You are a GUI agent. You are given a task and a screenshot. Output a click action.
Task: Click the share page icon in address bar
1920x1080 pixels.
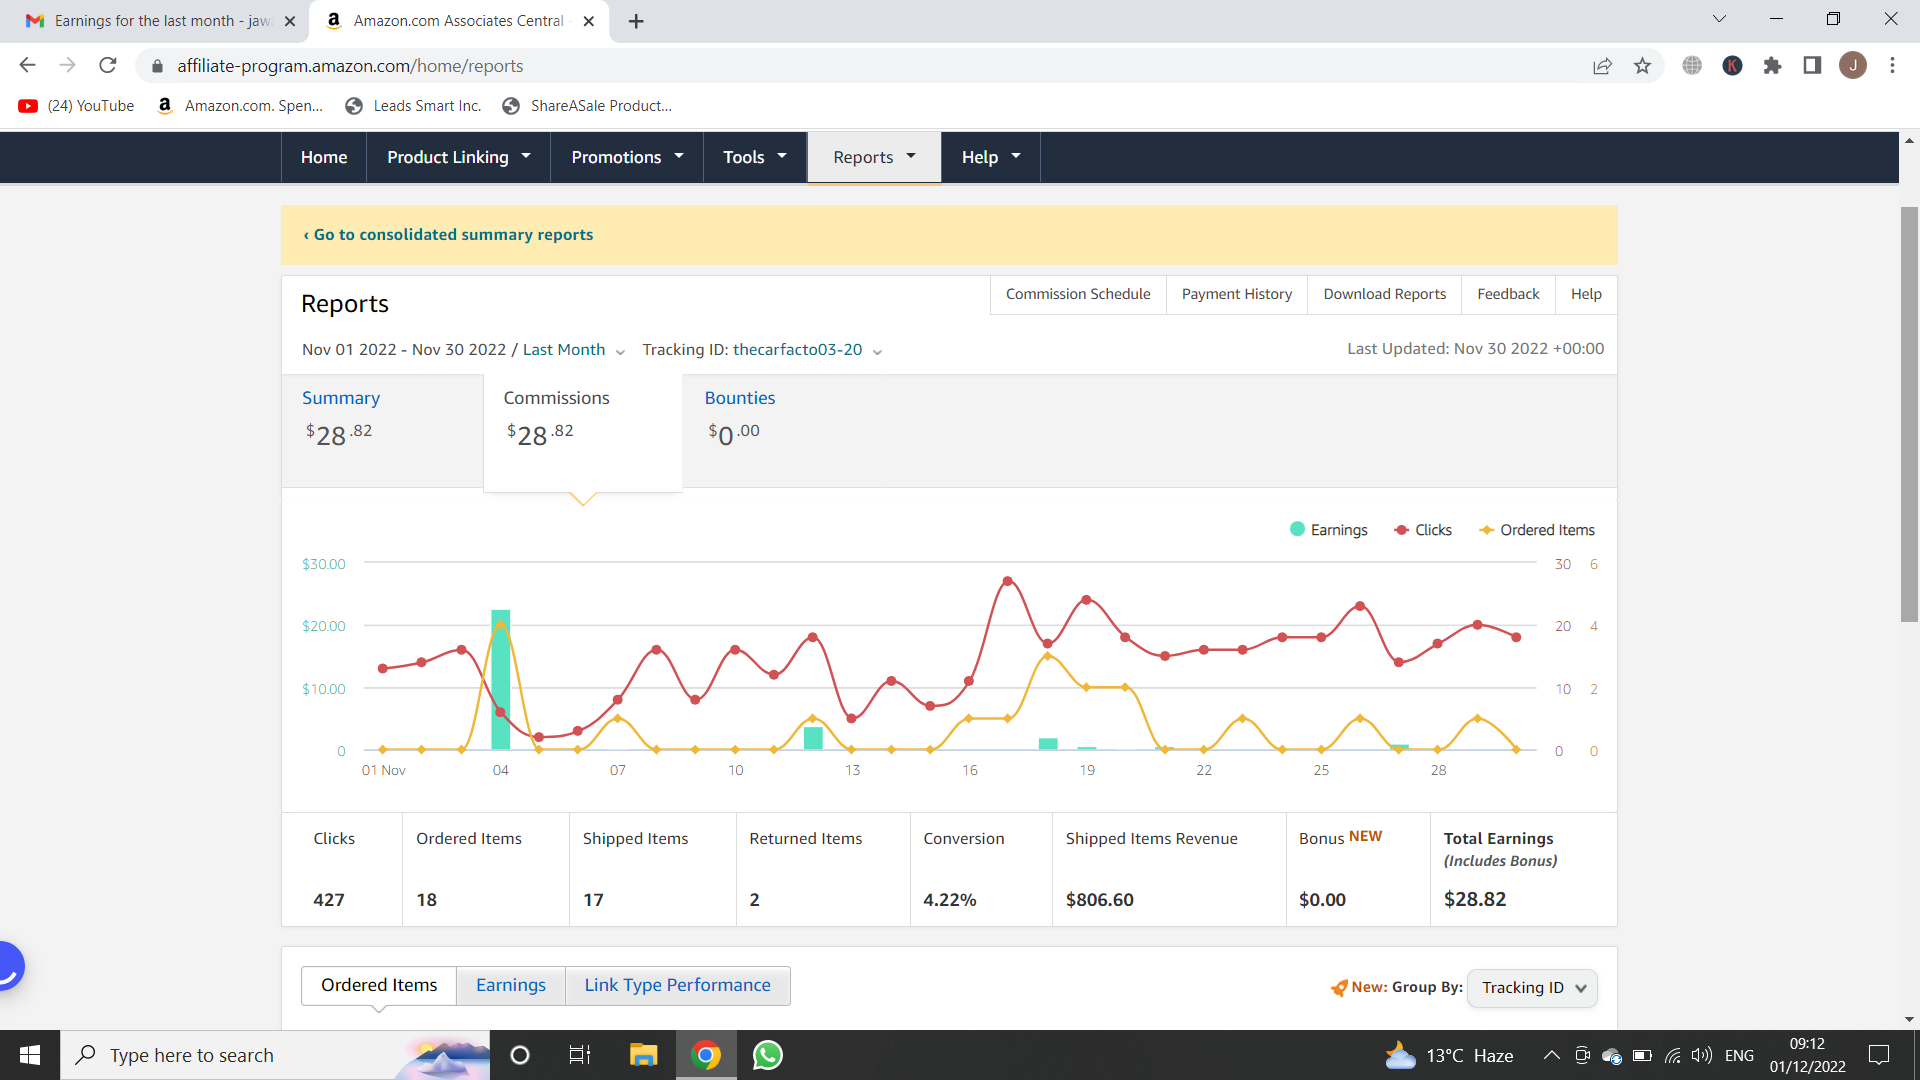point(1602,66)
